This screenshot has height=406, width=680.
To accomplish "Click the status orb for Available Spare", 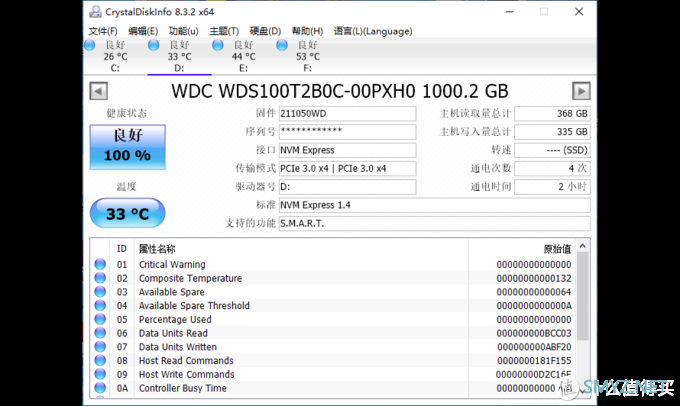I will coord(100,291).
